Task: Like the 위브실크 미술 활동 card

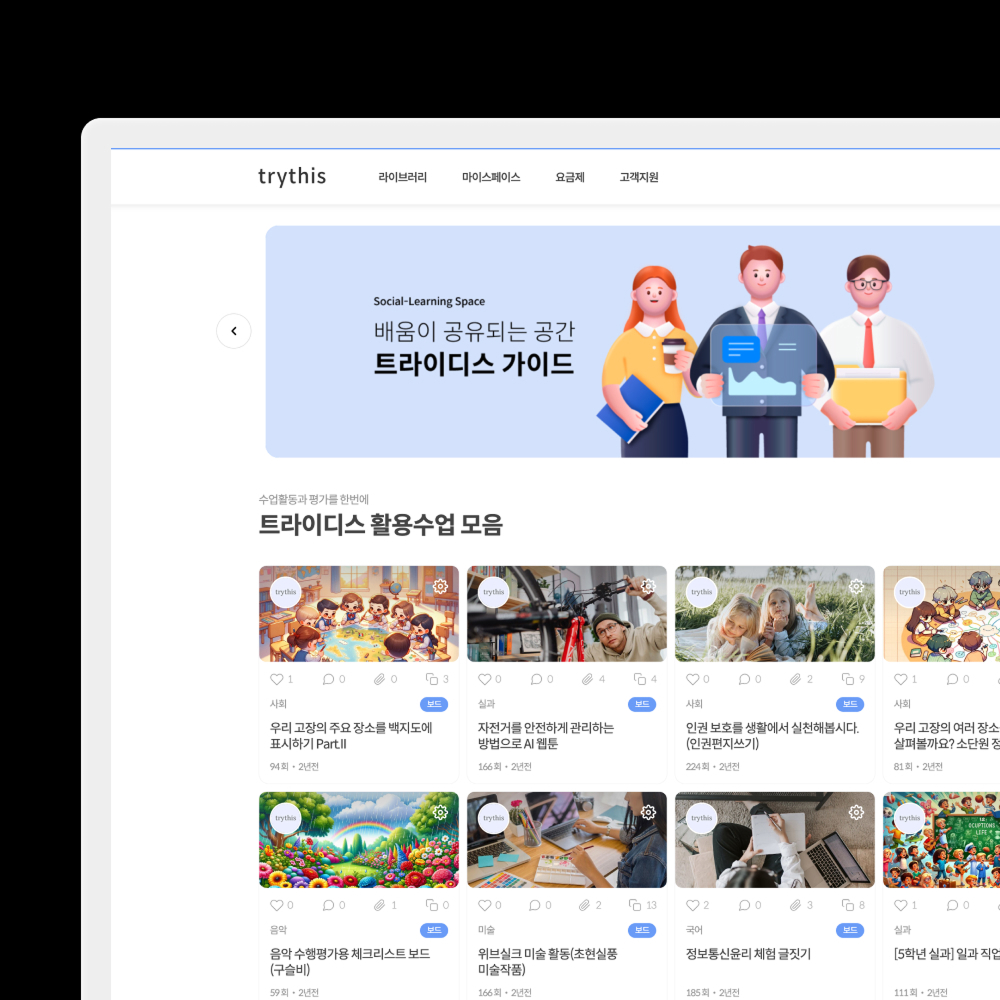Action: click(485, 905)
